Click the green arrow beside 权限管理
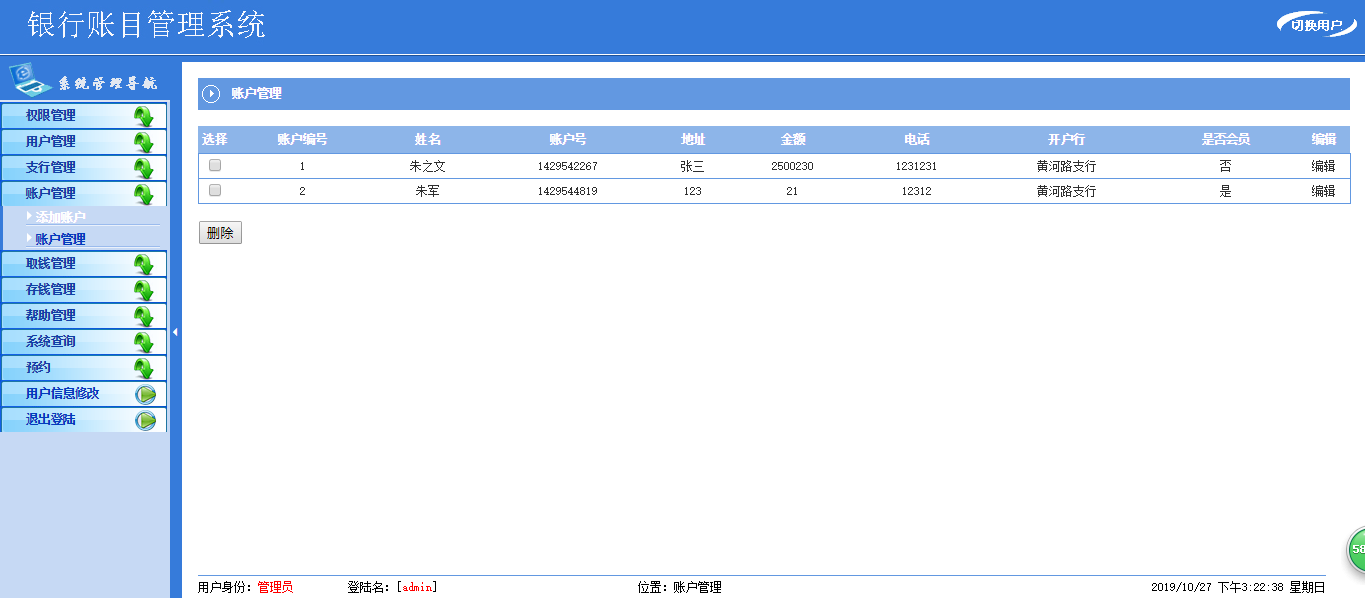Screen dimensions: 1365x598 [144, 116]
